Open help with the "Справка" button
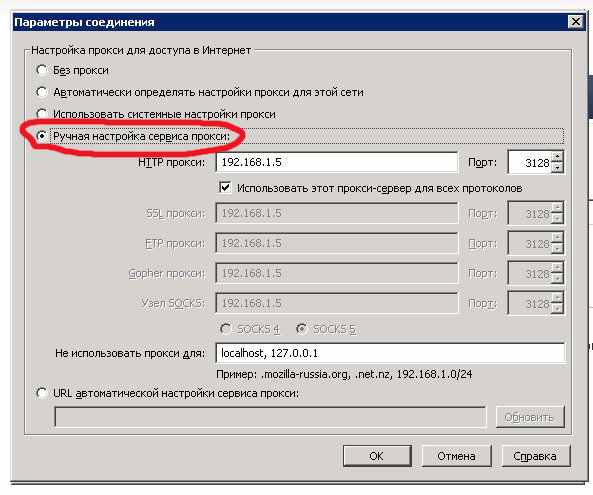 click(535, 456)
